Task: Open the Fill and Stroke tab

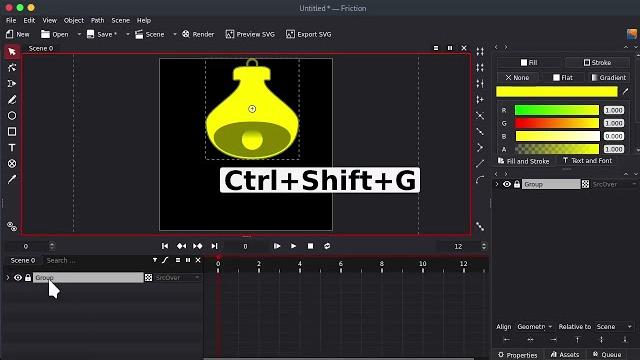Action: pyautogui.click(x=523, y=161)
